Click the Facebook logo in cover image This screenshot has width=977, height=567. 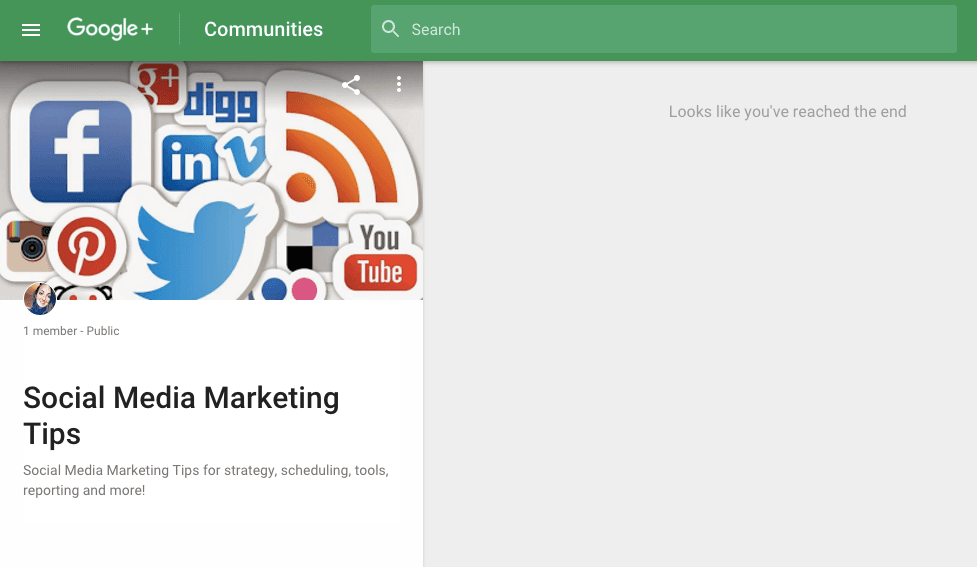[80, 150]
